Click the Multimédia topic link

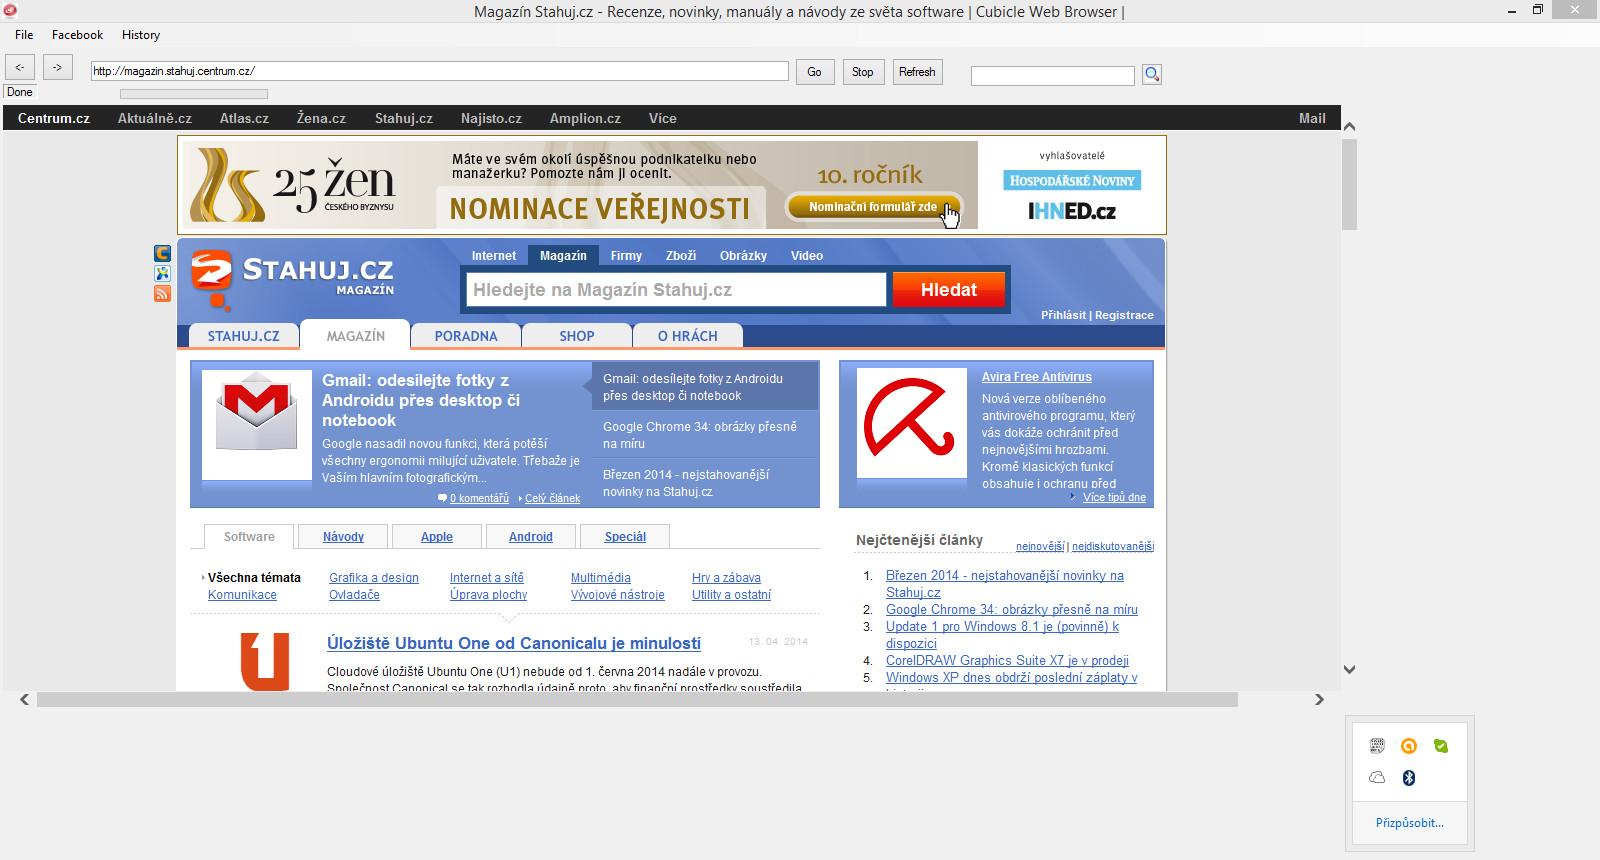pos(601,578)
